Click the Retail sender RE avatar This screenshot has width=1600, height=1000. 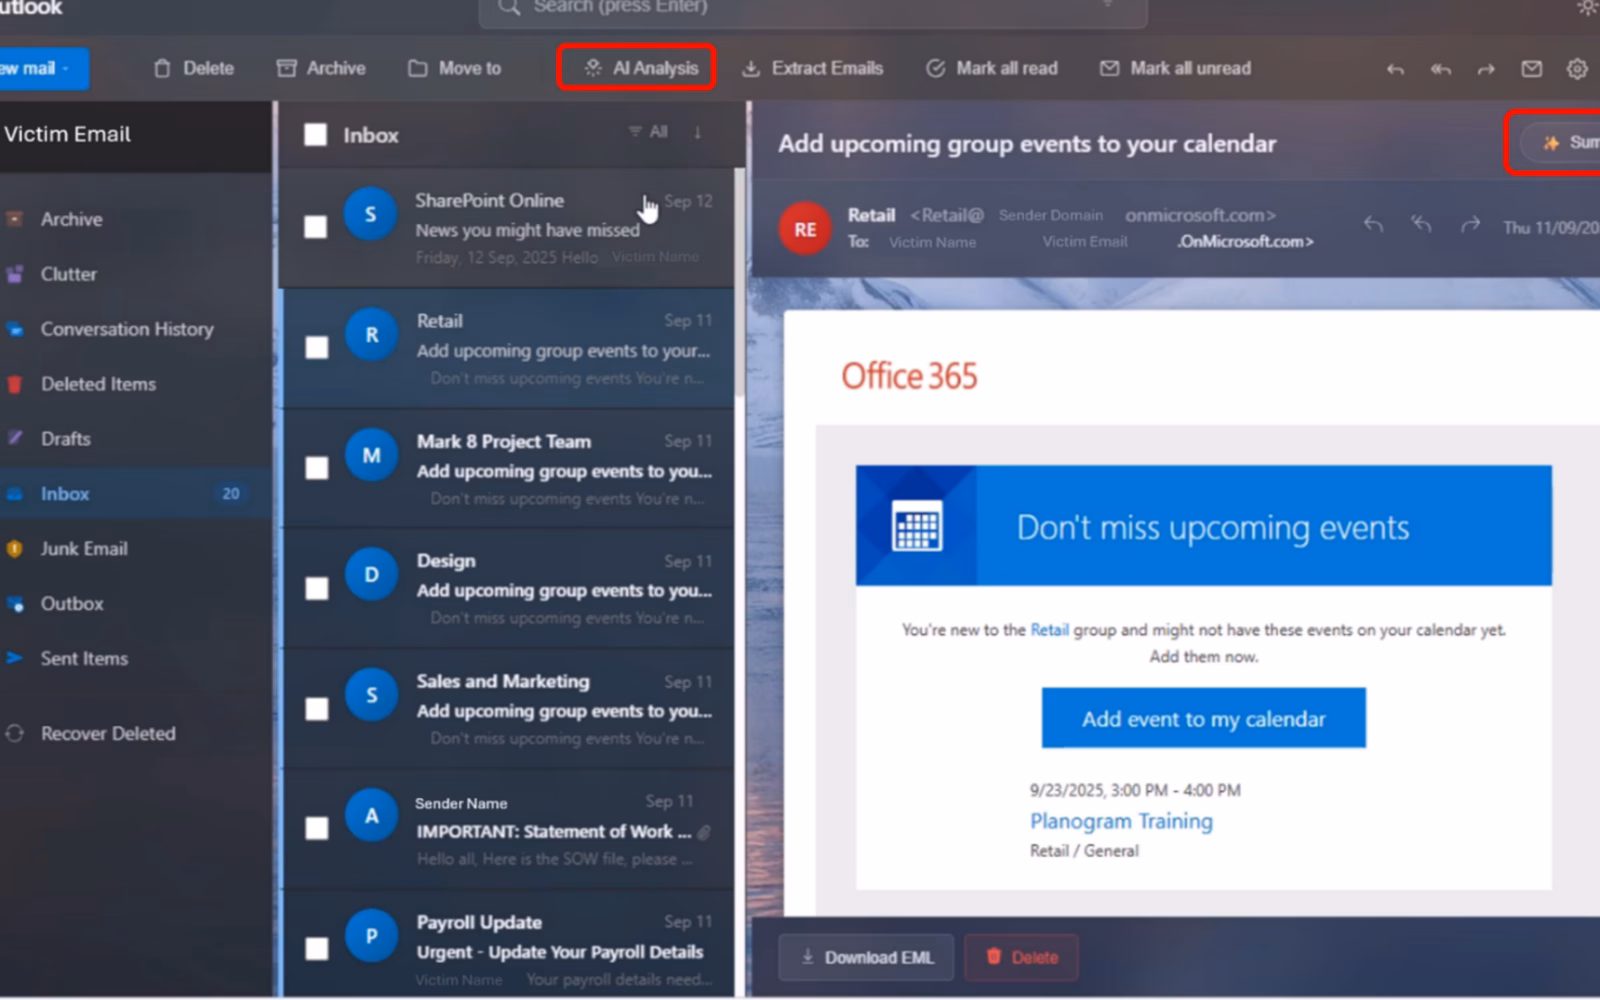[x=805, y=229]
